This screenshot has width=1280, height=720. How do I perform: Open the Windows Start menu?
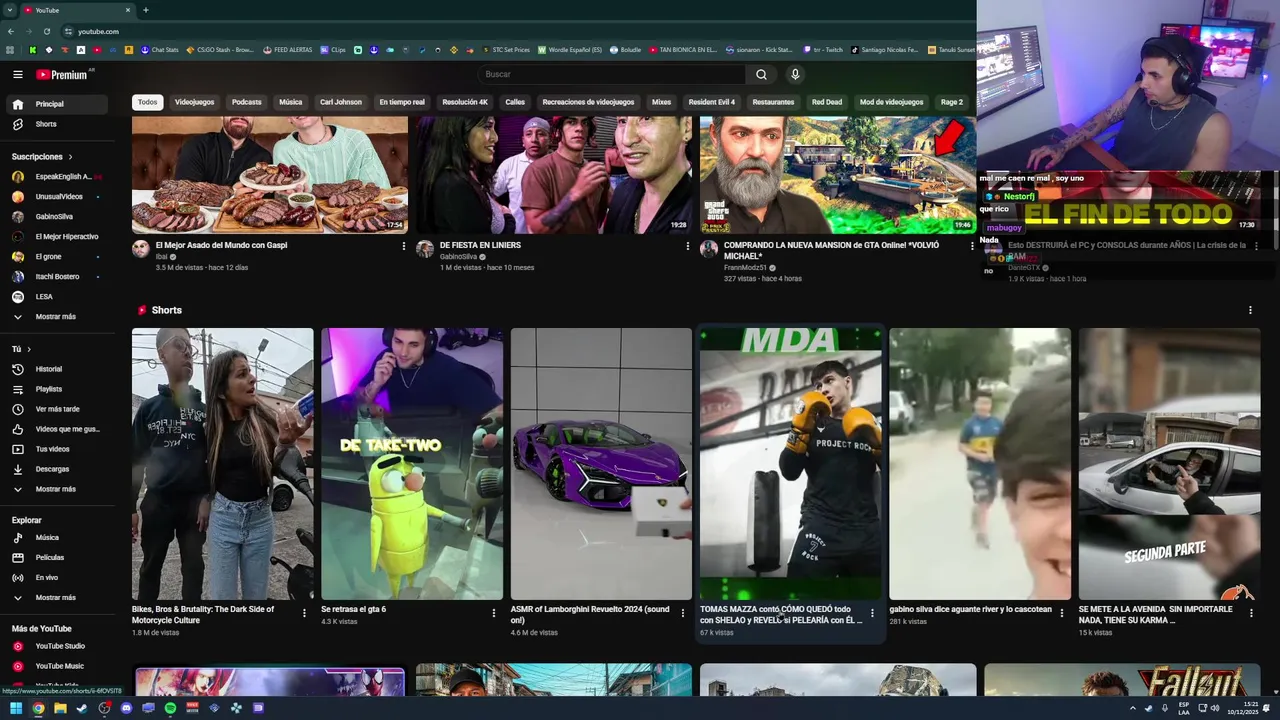16,708
